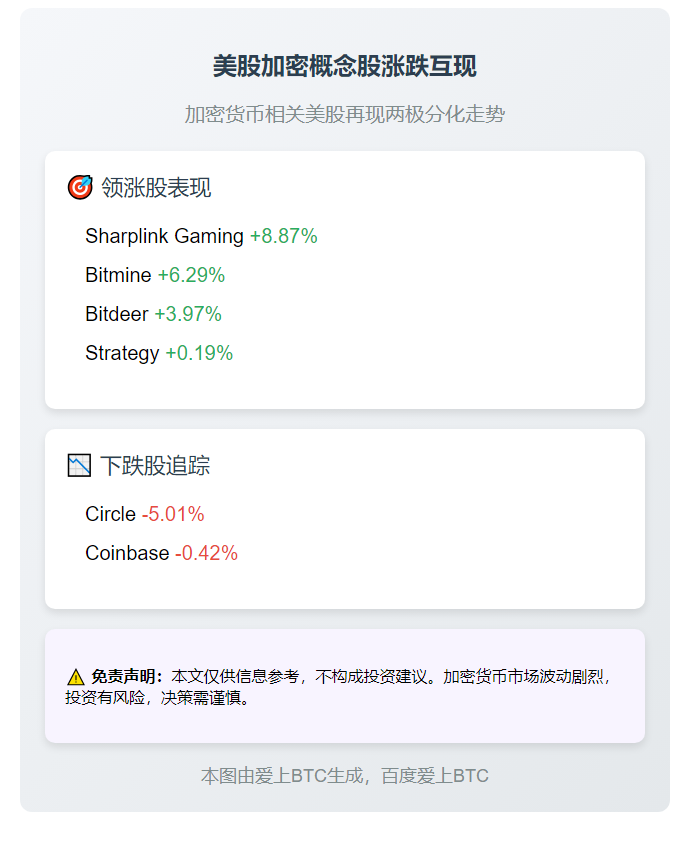
Task: Click the +3.97% gain figure
Action: [188, 314]
